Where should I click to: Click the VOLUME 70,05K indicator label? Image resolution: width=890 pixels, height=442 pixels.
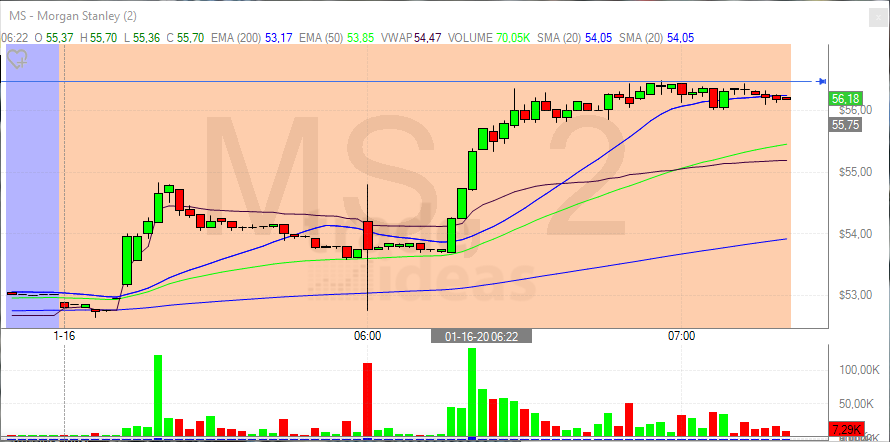click(489, 38)
